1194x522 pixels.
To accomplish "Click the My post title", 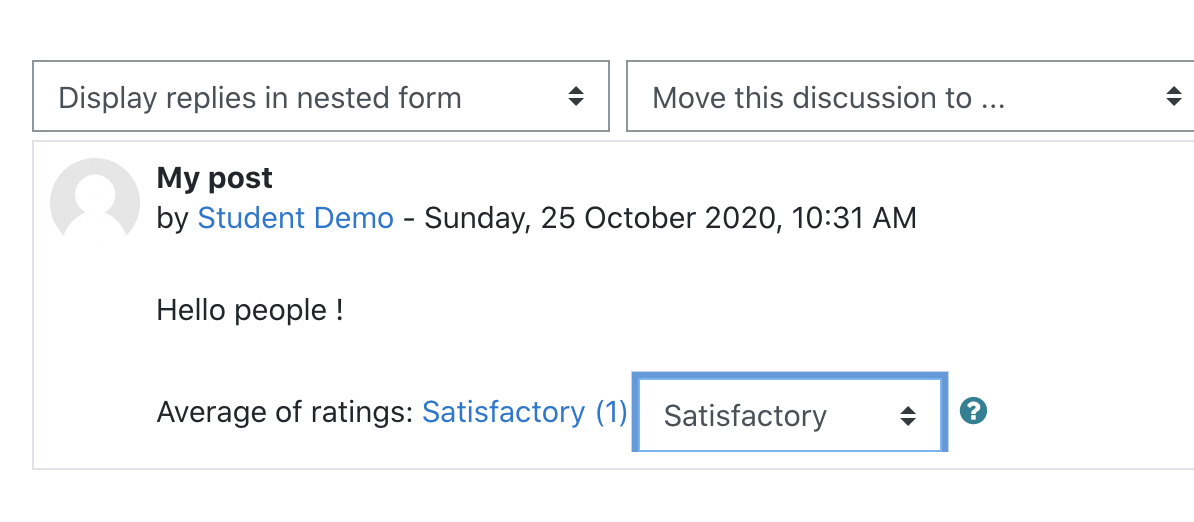I will coord(214,178).
